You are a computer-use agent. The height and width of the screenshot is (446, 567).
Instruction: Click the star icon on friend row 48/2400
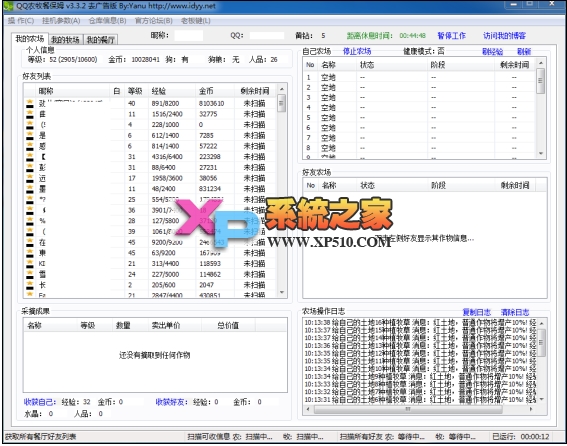[30, 189]
